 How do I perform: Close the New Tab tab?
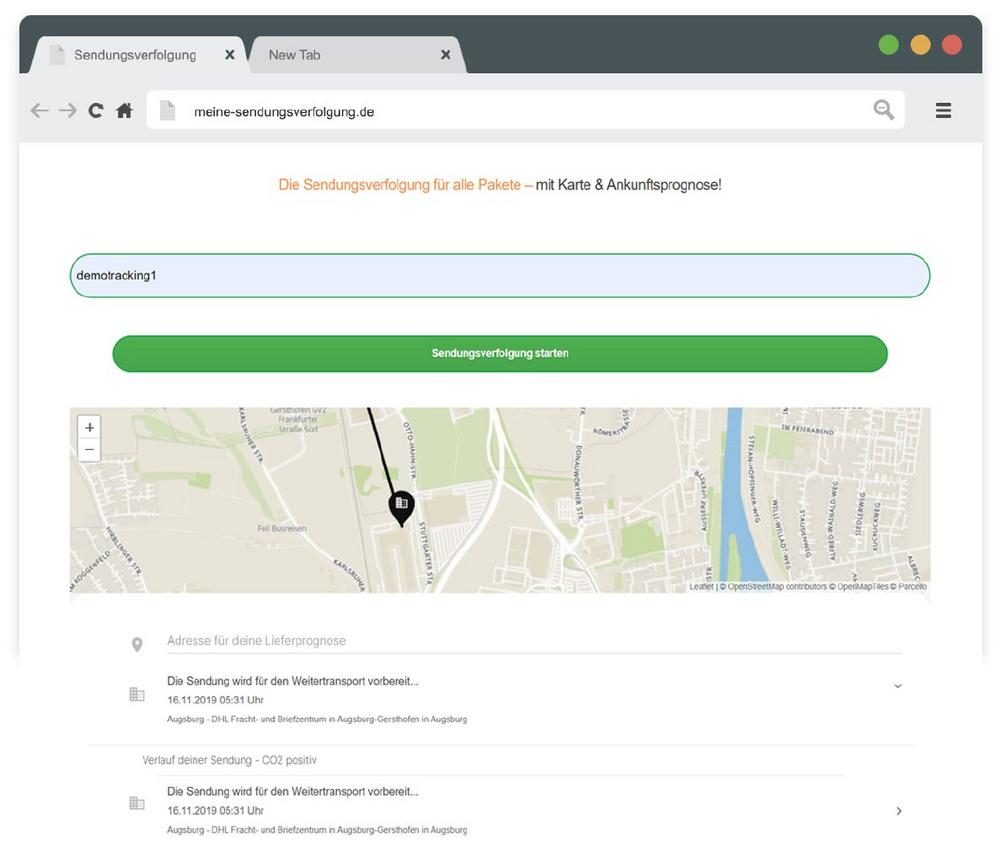[446, 55]
